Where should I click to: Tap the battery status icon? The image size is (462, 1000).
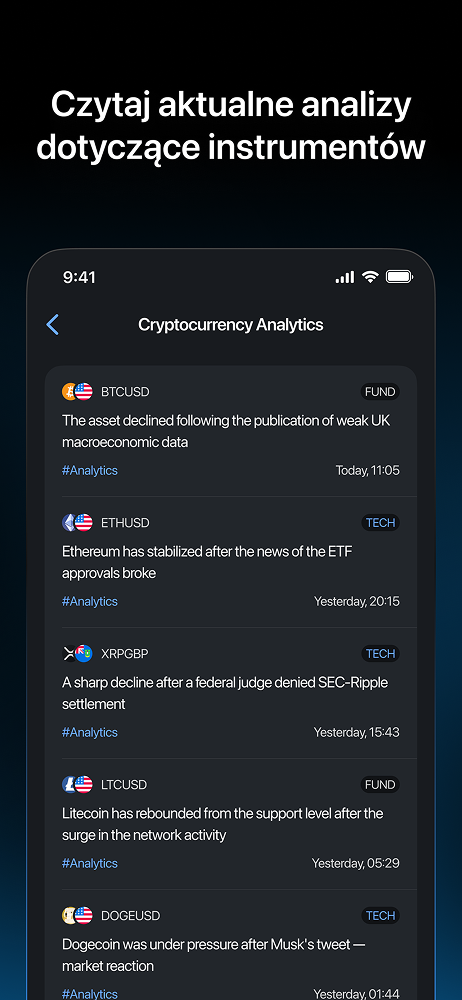[x=399, y=277]
